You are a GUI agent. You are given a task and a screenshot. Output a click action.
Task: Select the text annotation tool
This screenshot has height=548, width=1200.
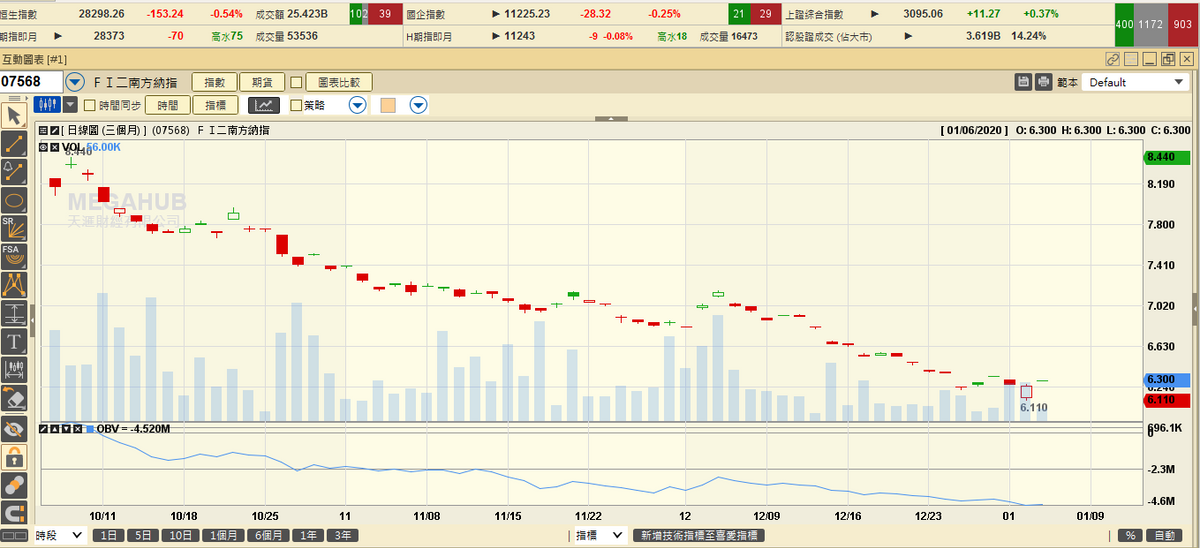tap(14, 341)
